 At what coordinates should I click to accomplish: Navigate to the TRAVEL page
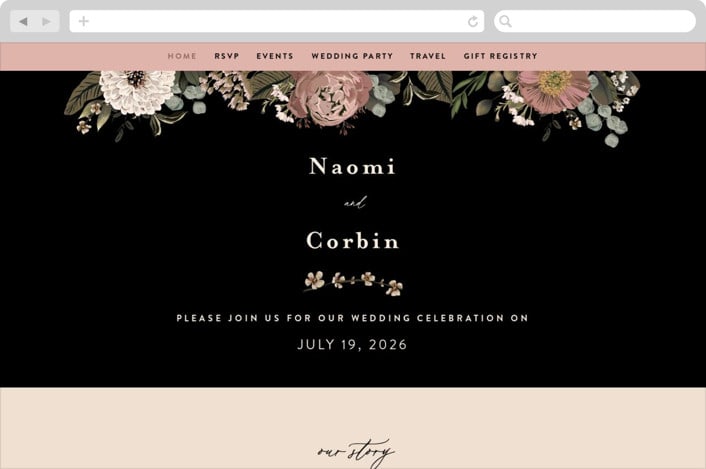[x=428, y=56]
